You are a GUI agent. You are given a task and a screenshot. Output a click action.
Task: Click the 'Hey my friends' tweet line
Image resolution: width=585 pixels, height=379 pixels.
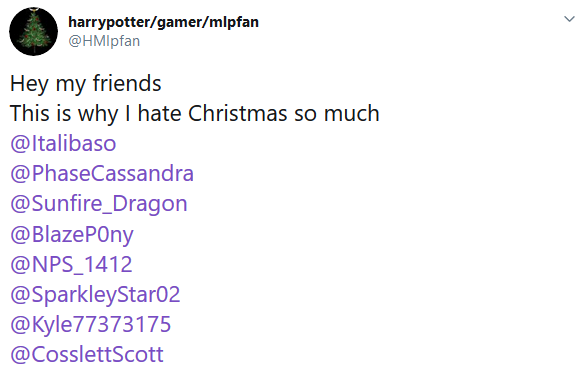(x=85, y=84)
